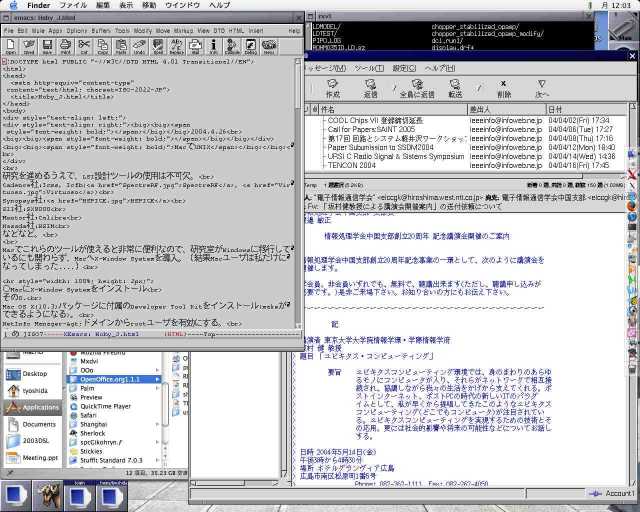Save the buffer using the XEmacs floppy icon
640x512 pixels.
[x=47, y=47]
